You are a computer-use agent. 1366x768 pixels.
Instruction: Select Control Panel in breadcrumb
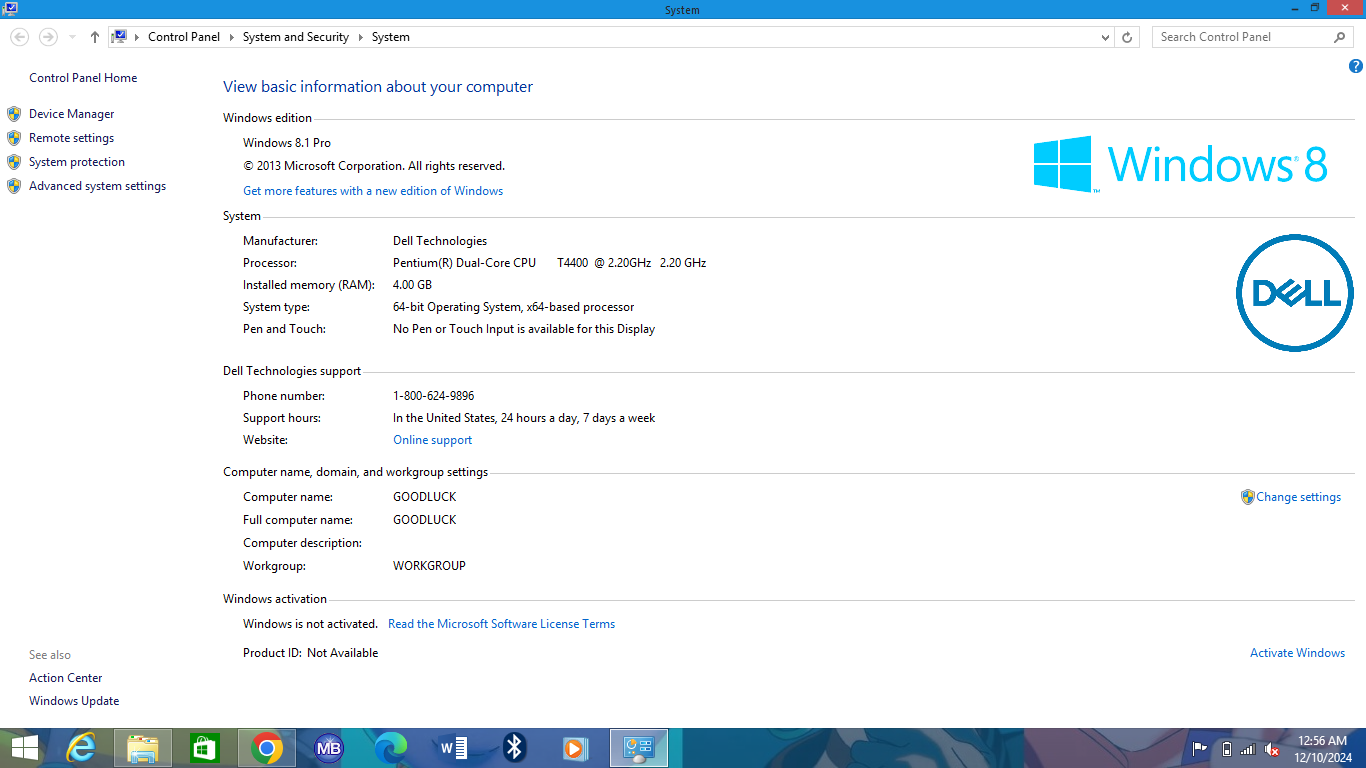point(184,37)
